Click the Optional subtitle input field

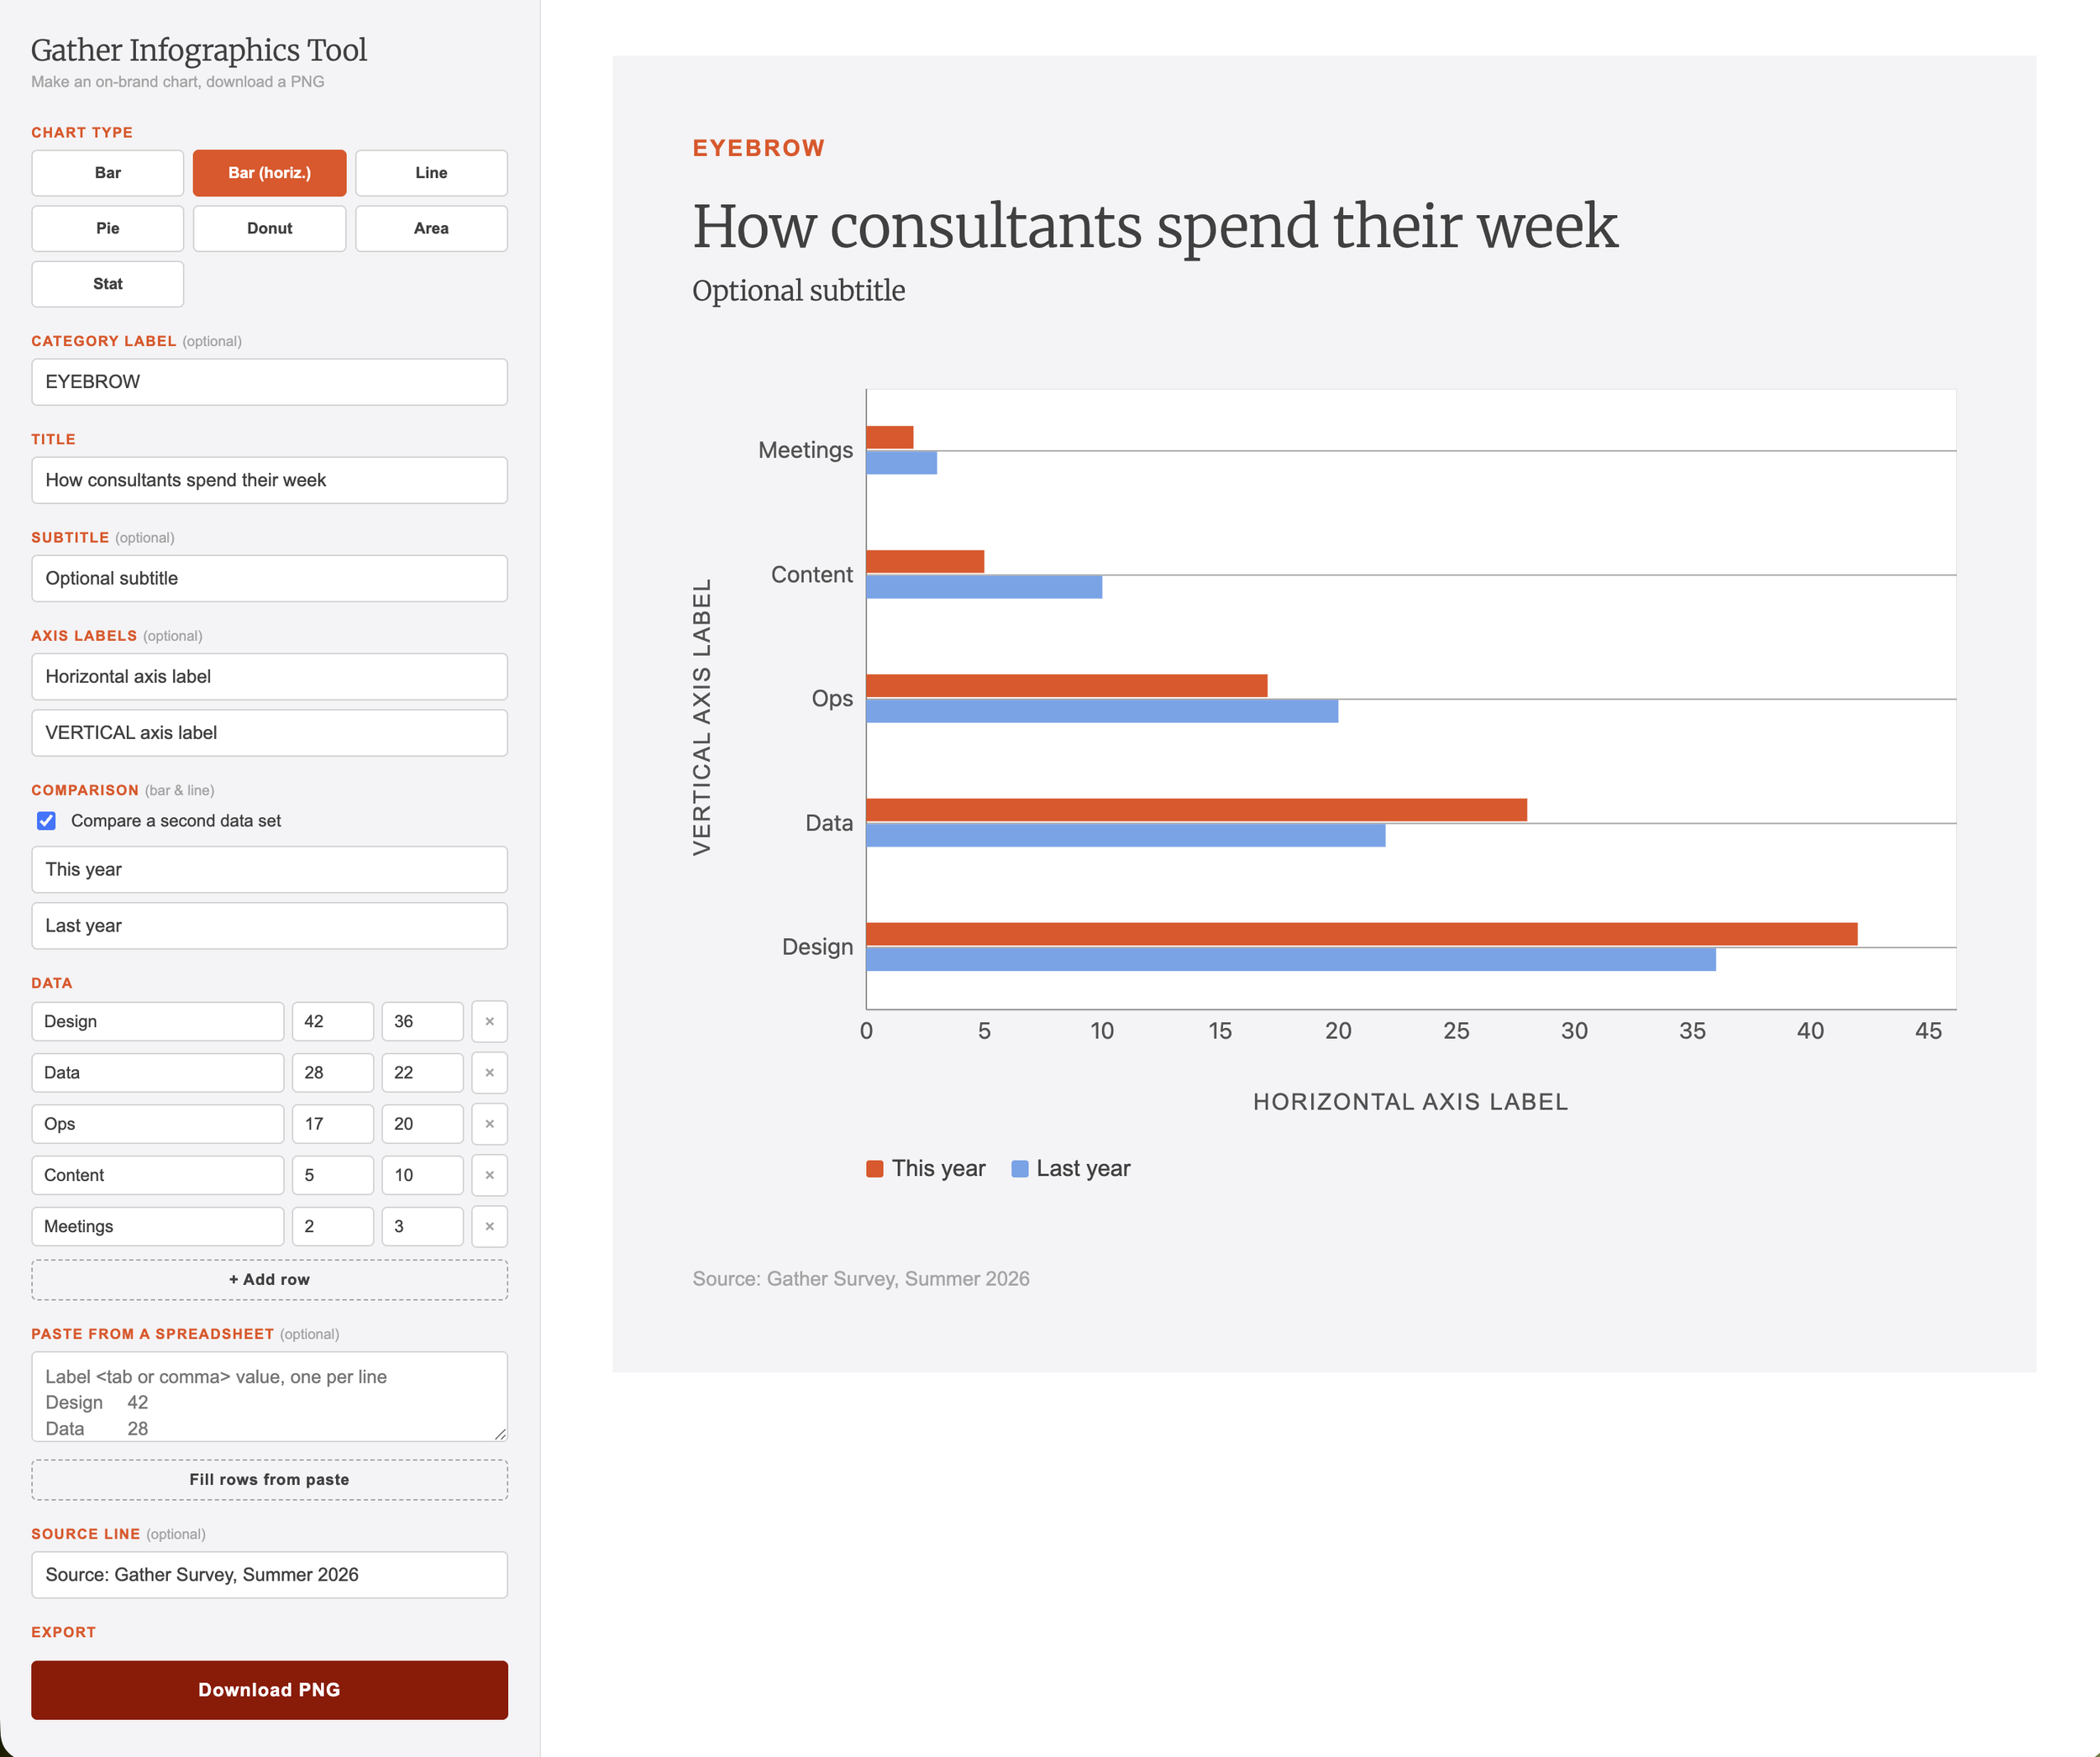click(269, 578)
